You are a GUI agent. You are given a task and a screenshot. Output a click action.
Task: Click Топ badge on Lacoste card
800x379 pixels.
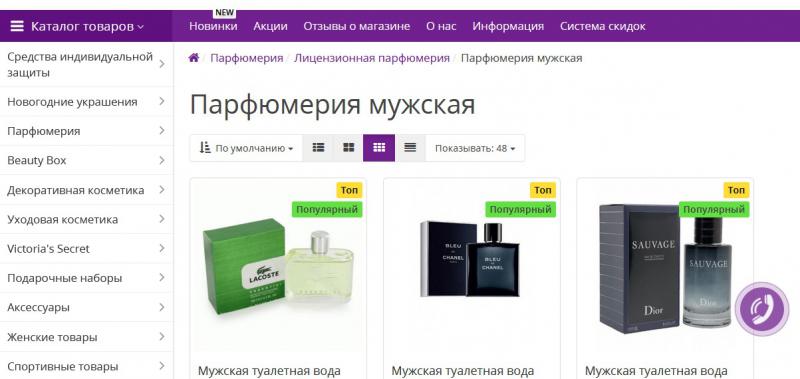(x=349, y=190)
